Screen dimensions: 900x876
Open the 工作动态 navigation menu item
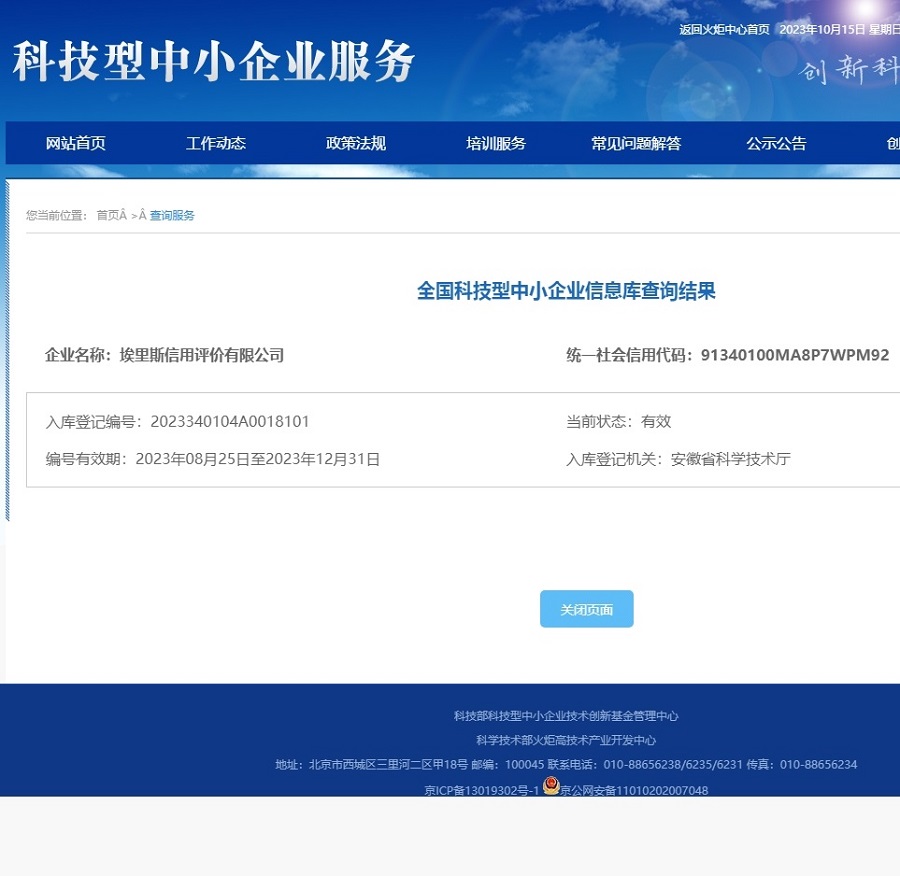coord(215,143)
